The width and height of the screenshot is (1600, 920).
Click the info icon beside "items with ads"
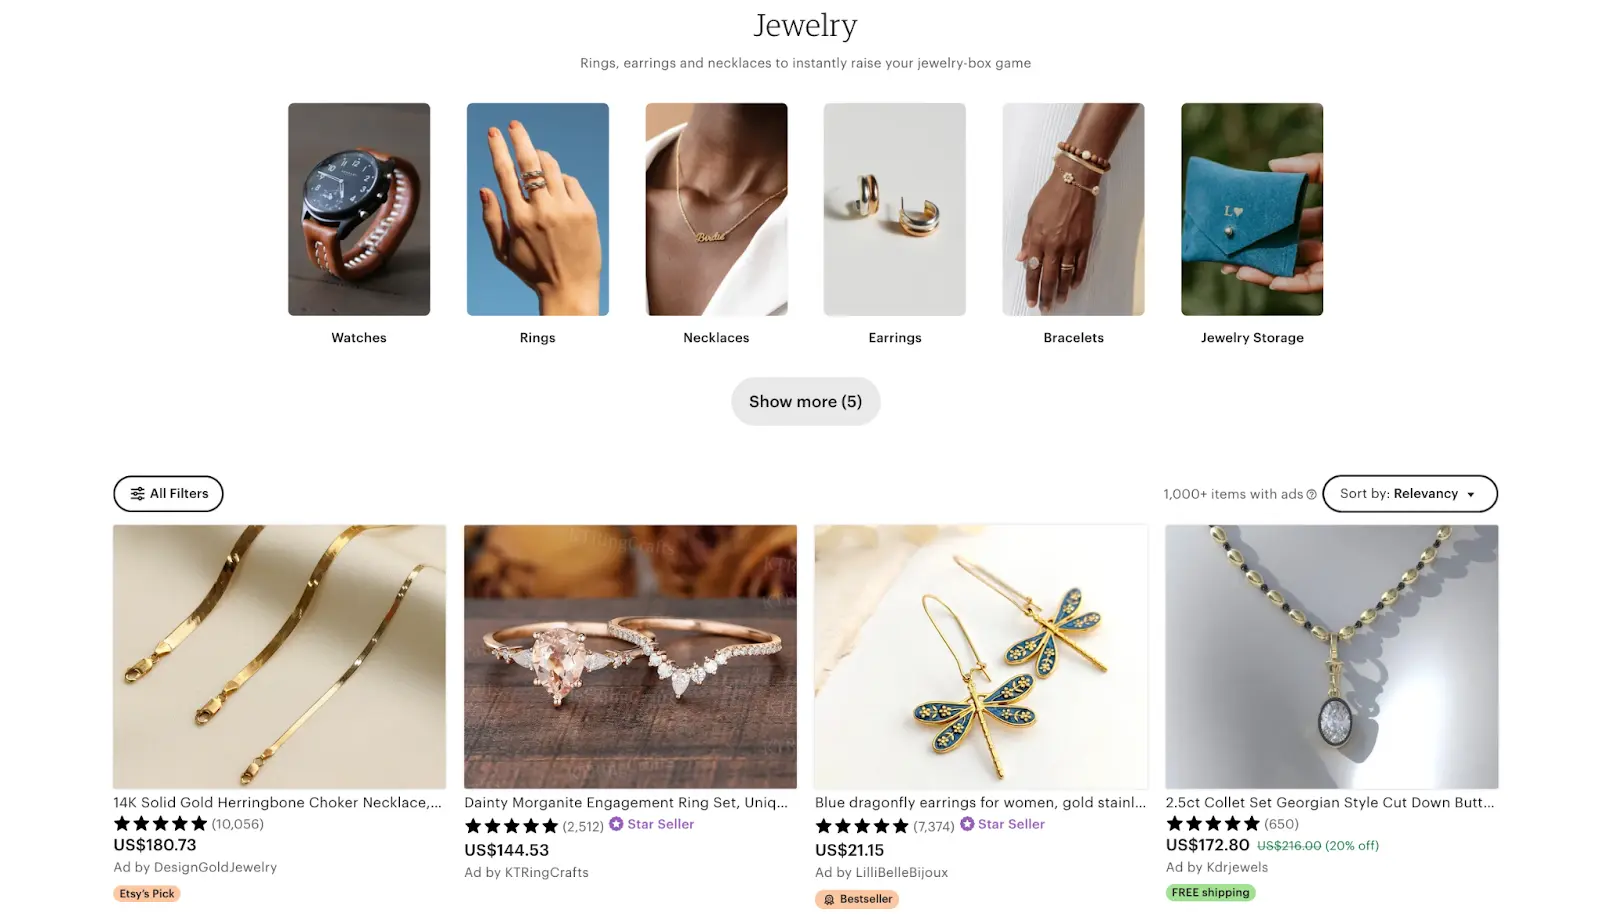click(x=1311, y=493)
